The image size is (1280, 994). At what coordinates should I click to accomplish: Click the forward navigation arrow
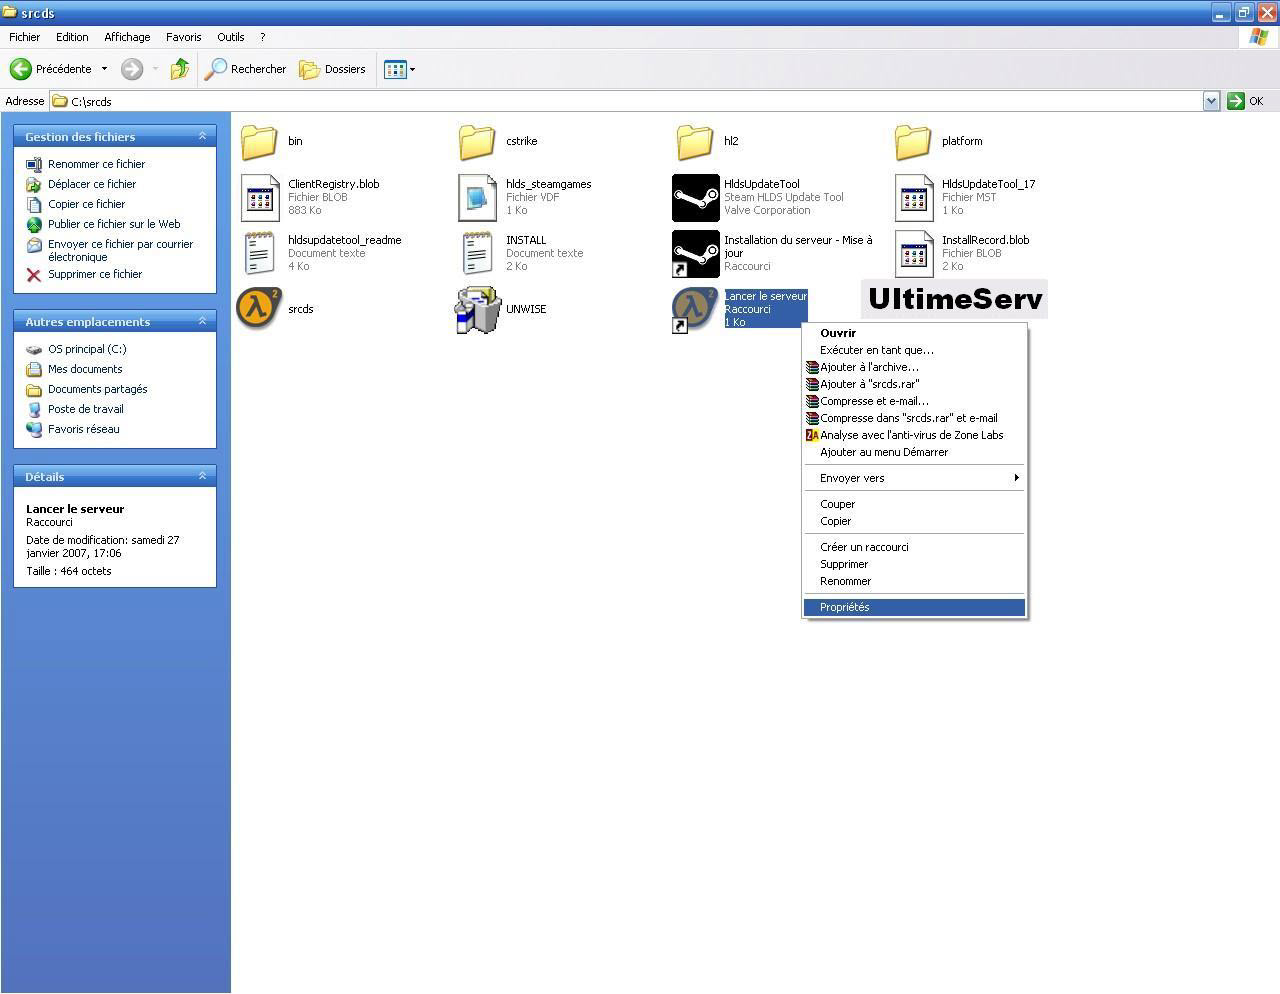pos(132,69)
